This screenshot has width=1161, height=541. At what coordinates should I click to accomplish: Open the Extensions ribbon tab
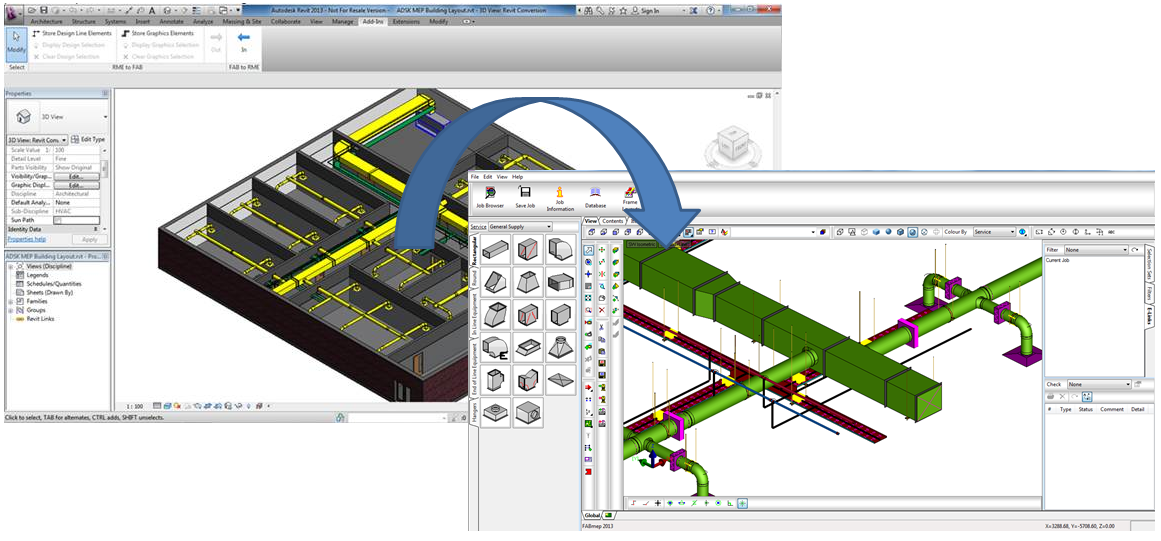[x=406, y=21]
